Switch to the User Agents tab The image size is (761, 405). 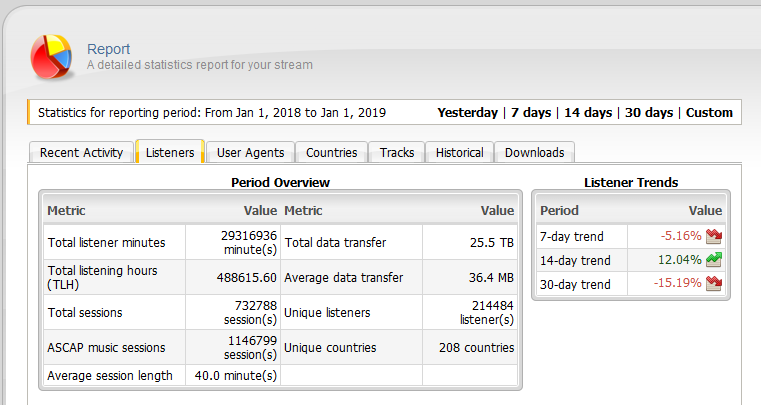tap(250, 152)
